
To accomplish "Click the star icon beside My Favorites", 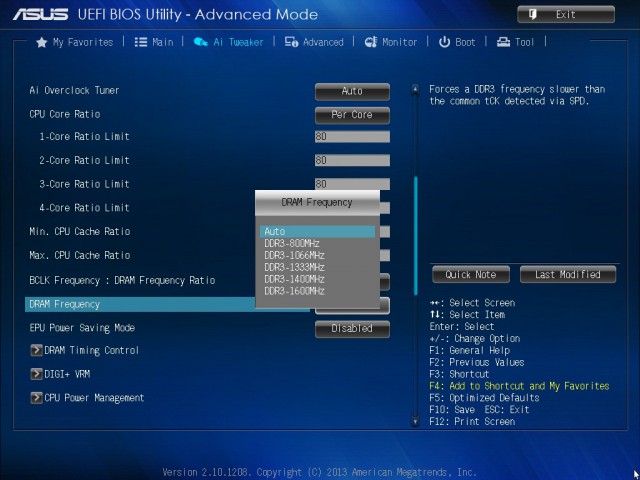I will [42, 42].
